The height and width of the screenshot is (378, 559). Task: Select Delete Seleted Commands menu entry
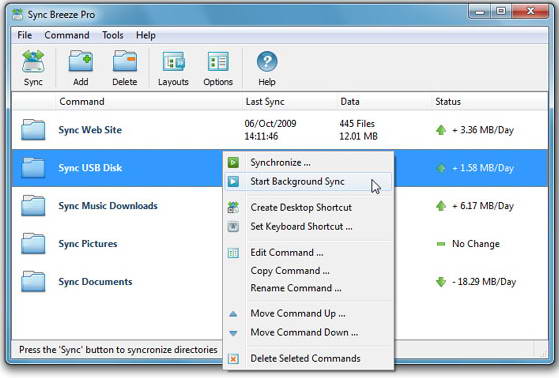309,358
